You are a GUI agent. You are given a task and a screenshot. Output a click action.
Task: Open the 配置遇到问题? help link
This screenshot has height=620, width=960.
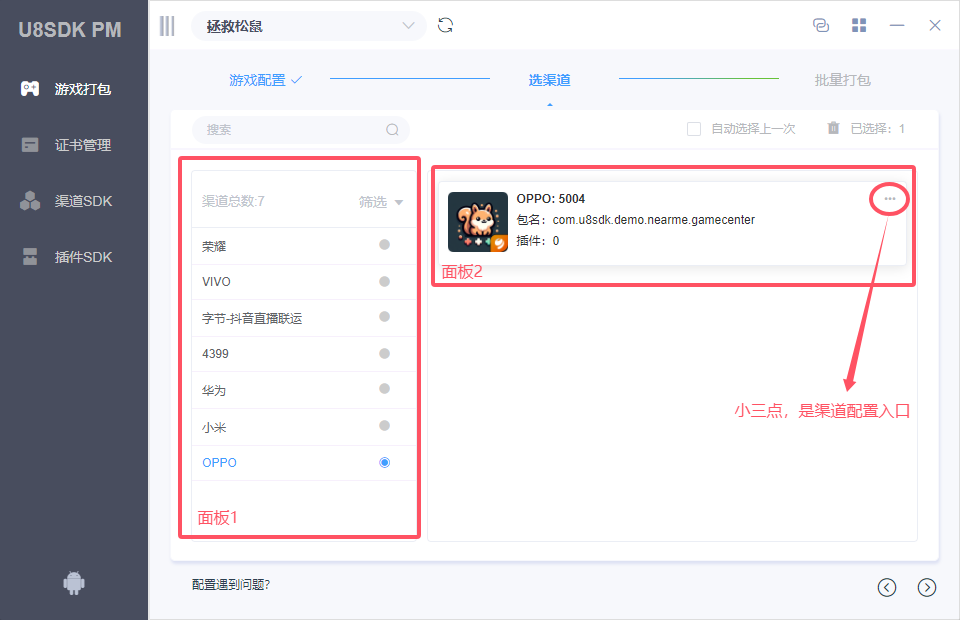pos(231,585)
